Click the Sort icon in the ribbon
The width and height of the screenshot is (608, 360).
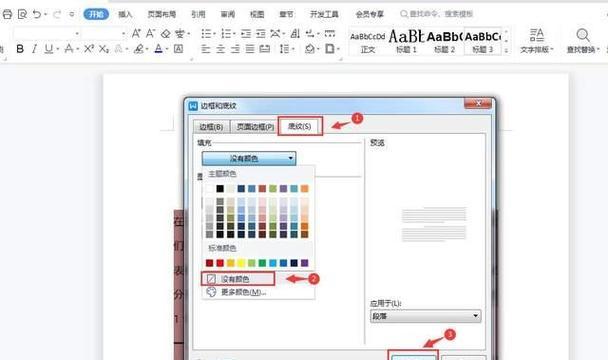(x=295, y=34)
